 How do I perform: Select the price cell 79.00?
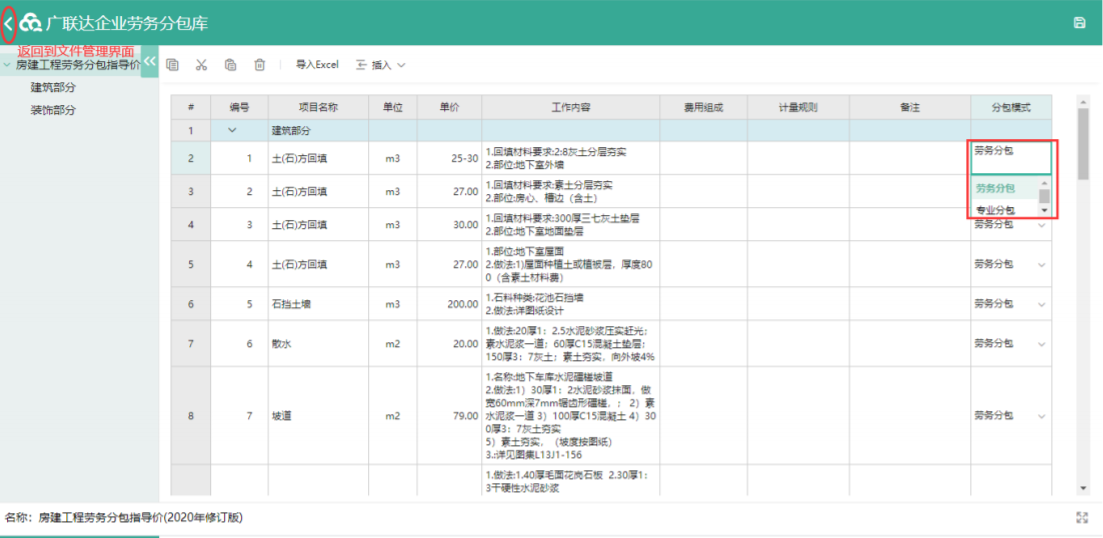coord(450,416)
